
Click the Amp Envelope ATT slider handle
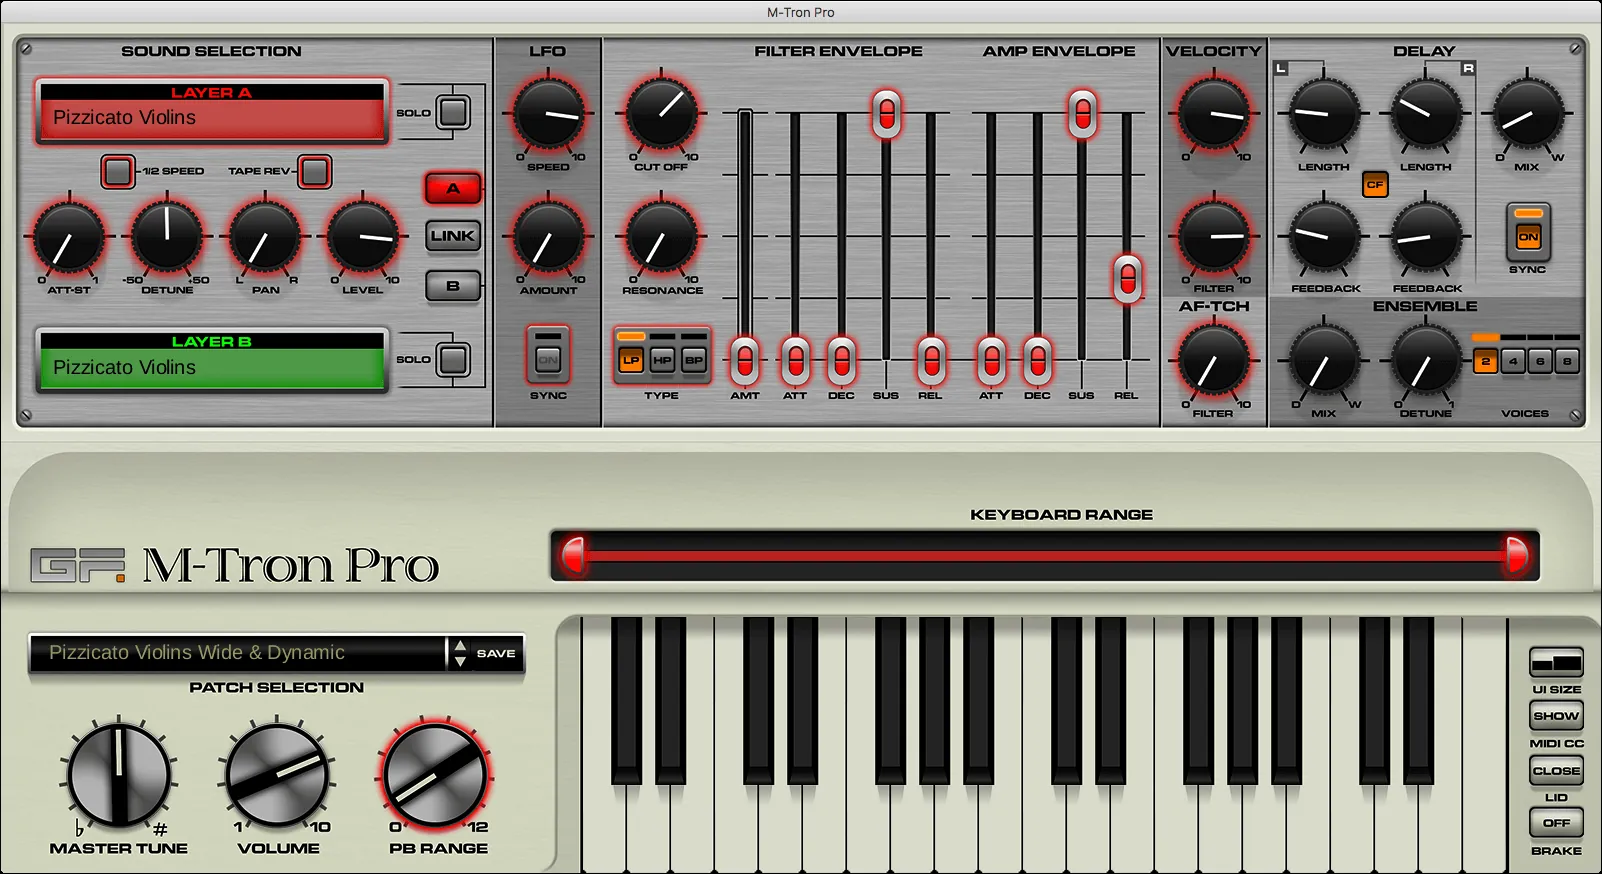click(x=991, y=359)
